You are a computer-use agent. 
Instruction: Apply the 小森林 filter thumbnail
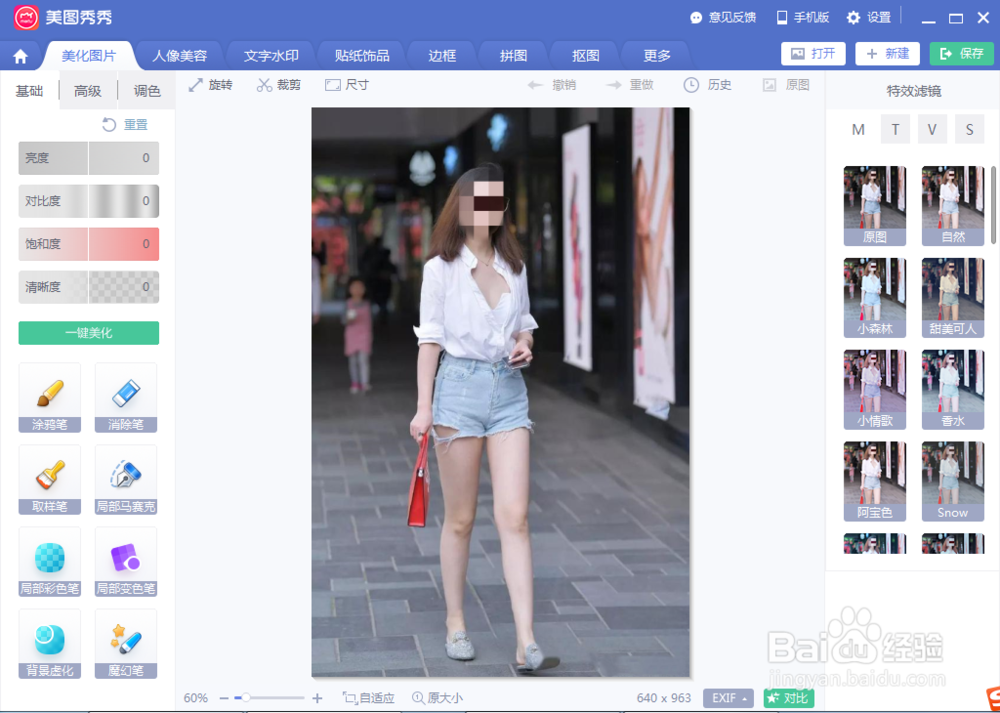pos(874,298)
